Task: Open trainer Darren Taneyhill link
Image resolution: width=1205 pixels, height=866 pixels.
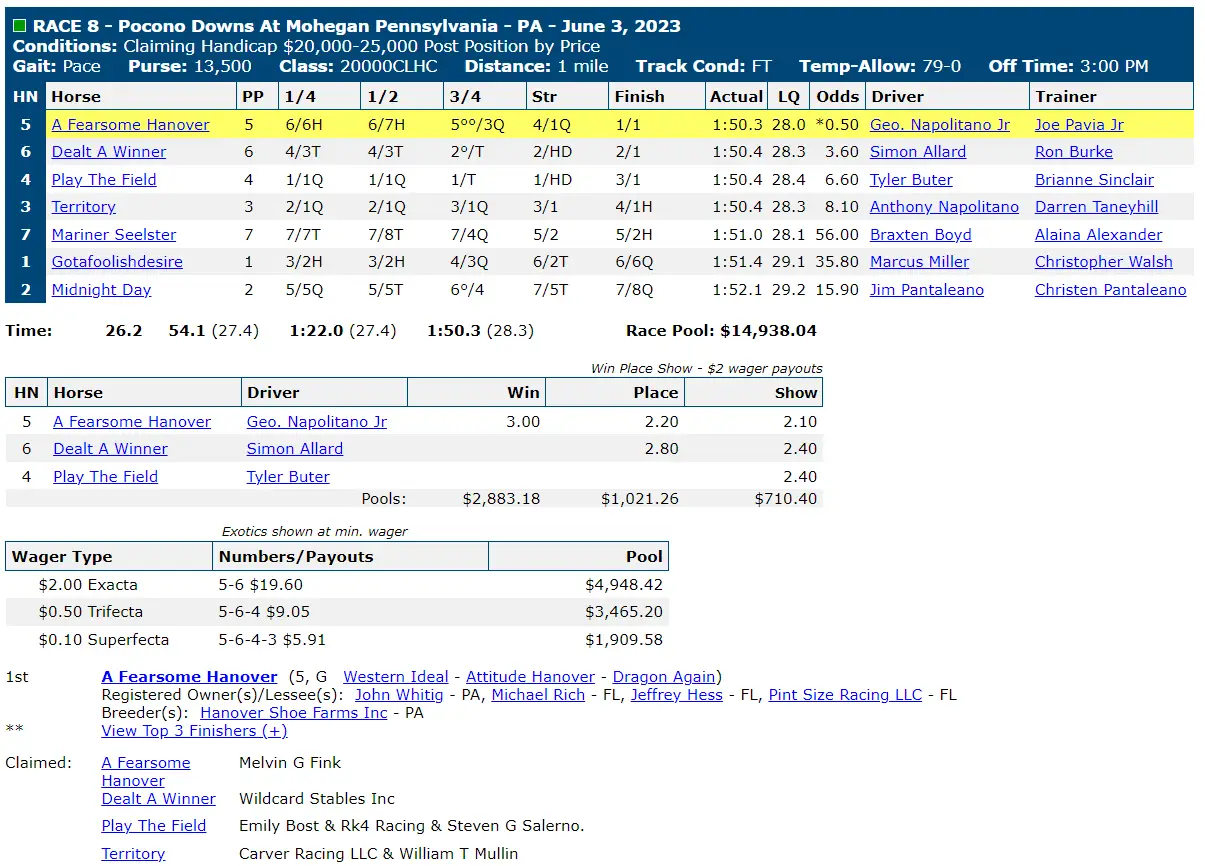Action: [x=1097, y=207]
